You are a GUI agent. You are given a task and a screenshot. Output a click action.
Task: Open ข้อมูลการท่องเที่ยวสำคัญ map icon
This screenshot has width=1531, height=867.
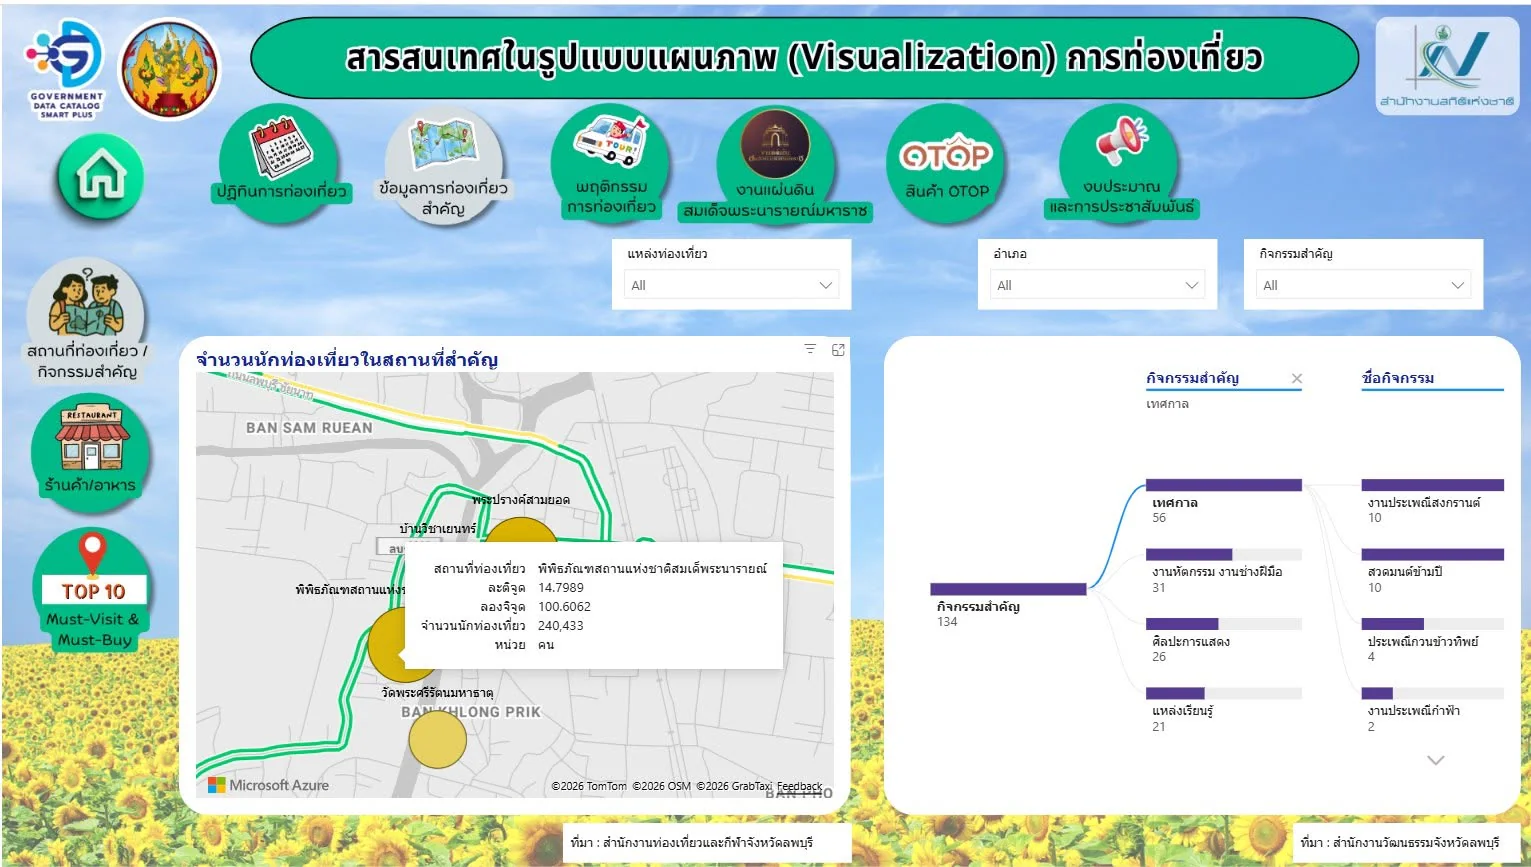[443, 166]
